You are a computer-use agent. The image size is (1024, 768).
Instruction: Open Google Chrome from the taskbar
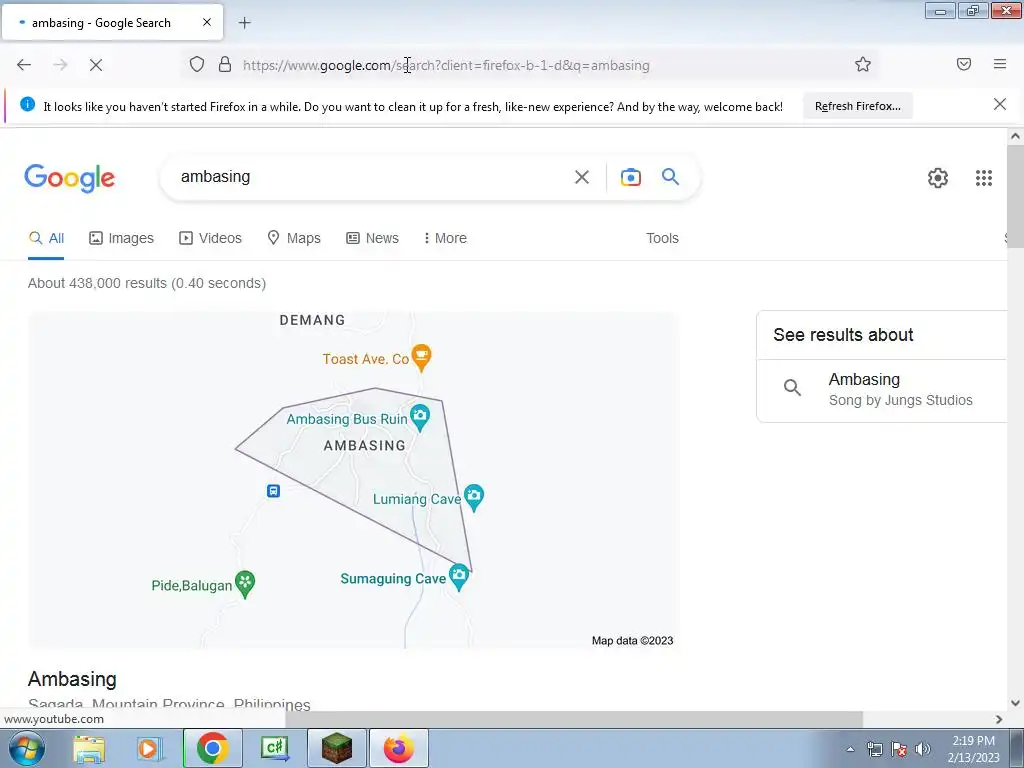pyautogui.click(x=212, y=748)
